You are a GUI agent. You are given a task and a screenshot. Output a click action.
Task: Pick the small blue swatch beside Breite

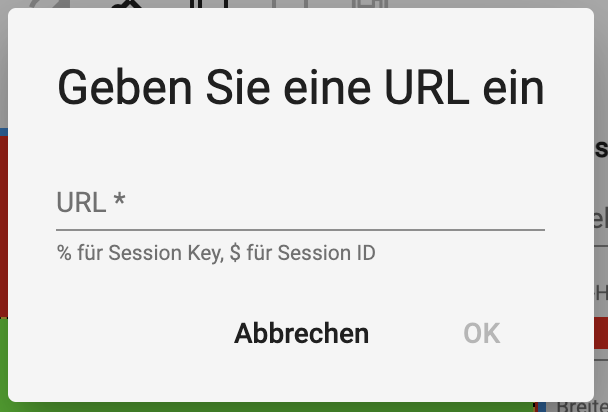541,407
